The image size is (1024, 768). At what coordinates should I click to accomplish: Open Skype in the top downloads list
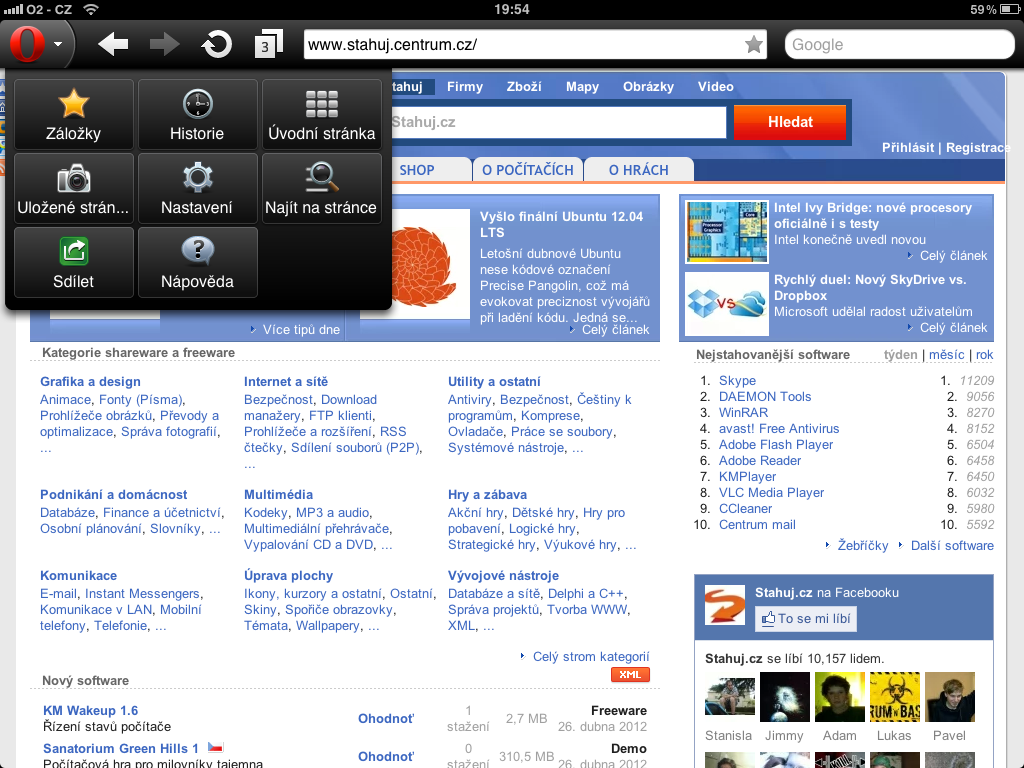click(x=737, y=381)
